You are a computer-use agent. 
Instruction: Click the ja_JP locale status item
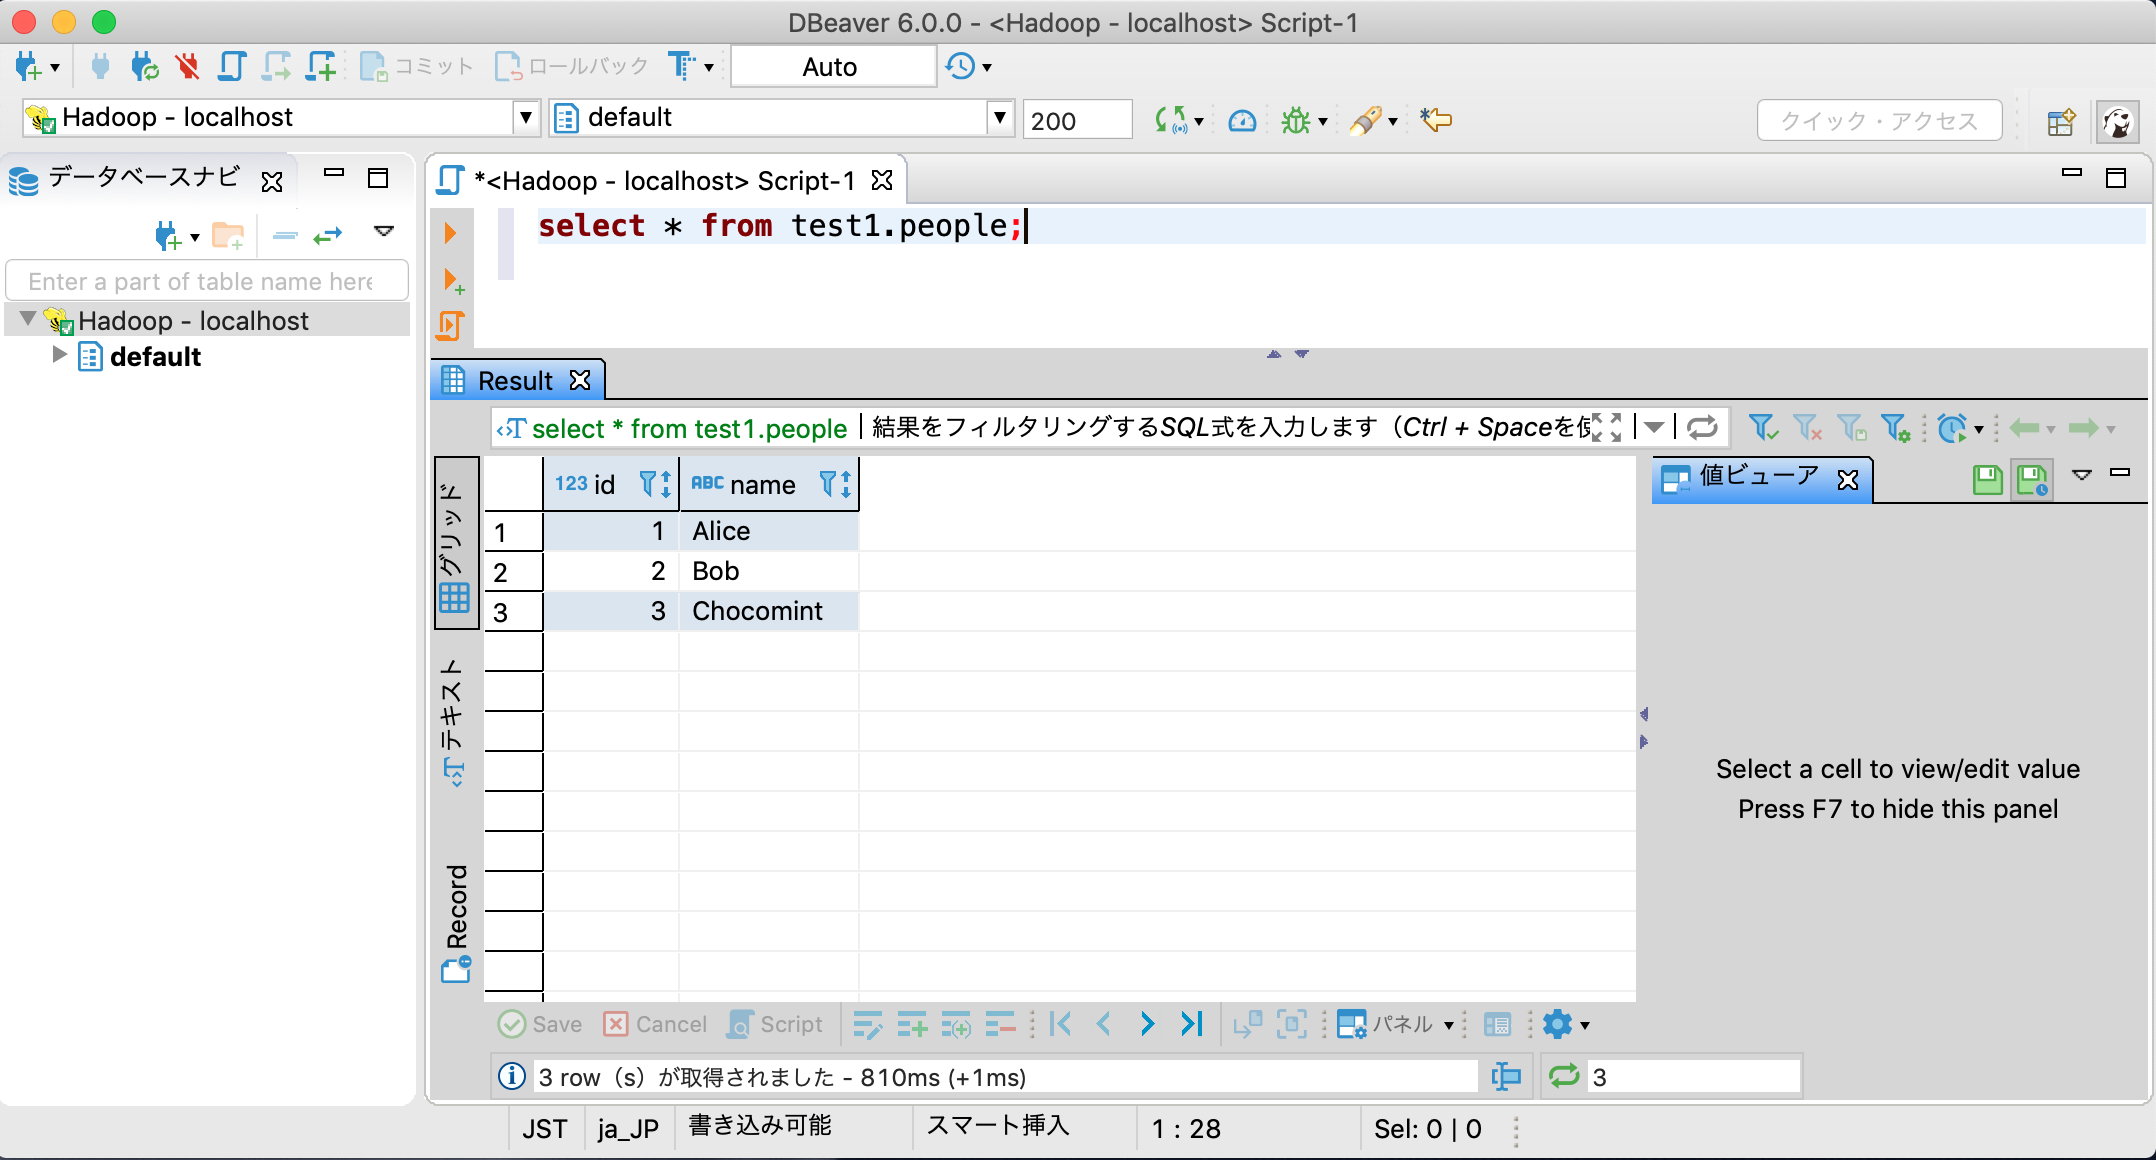click(628, 1129)
